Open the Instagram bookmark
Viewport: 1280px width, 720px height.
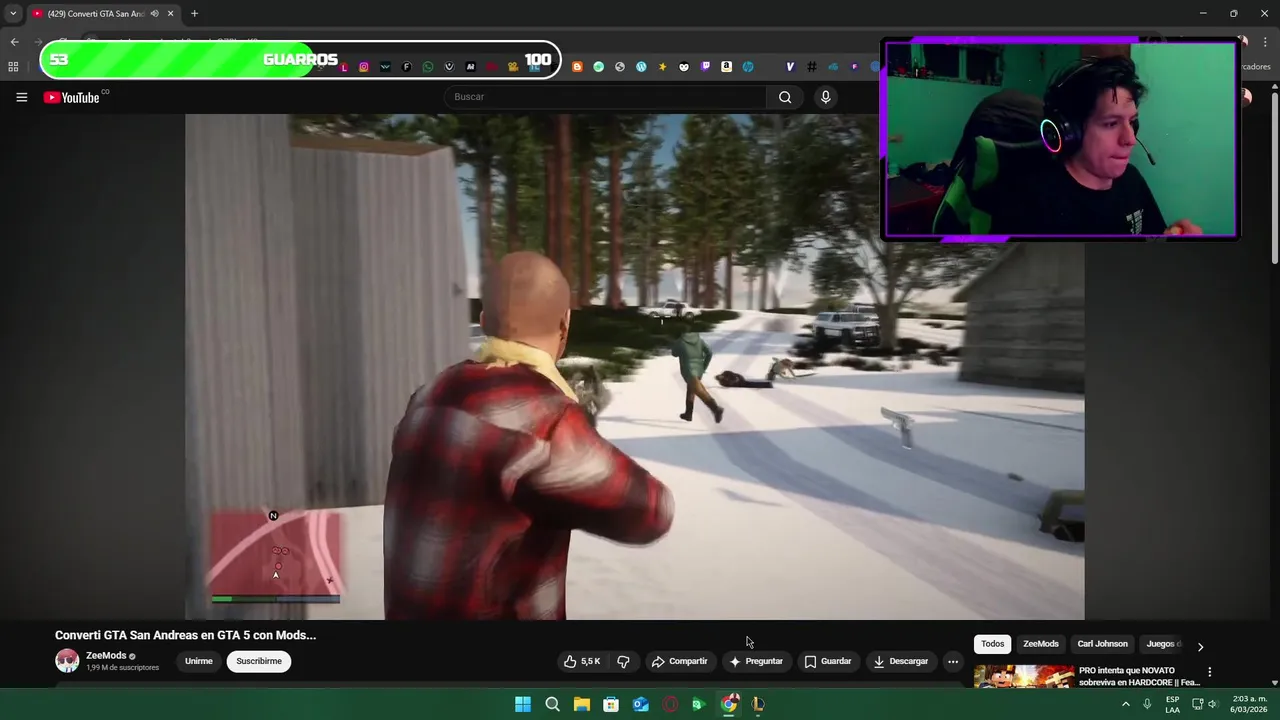364,67
